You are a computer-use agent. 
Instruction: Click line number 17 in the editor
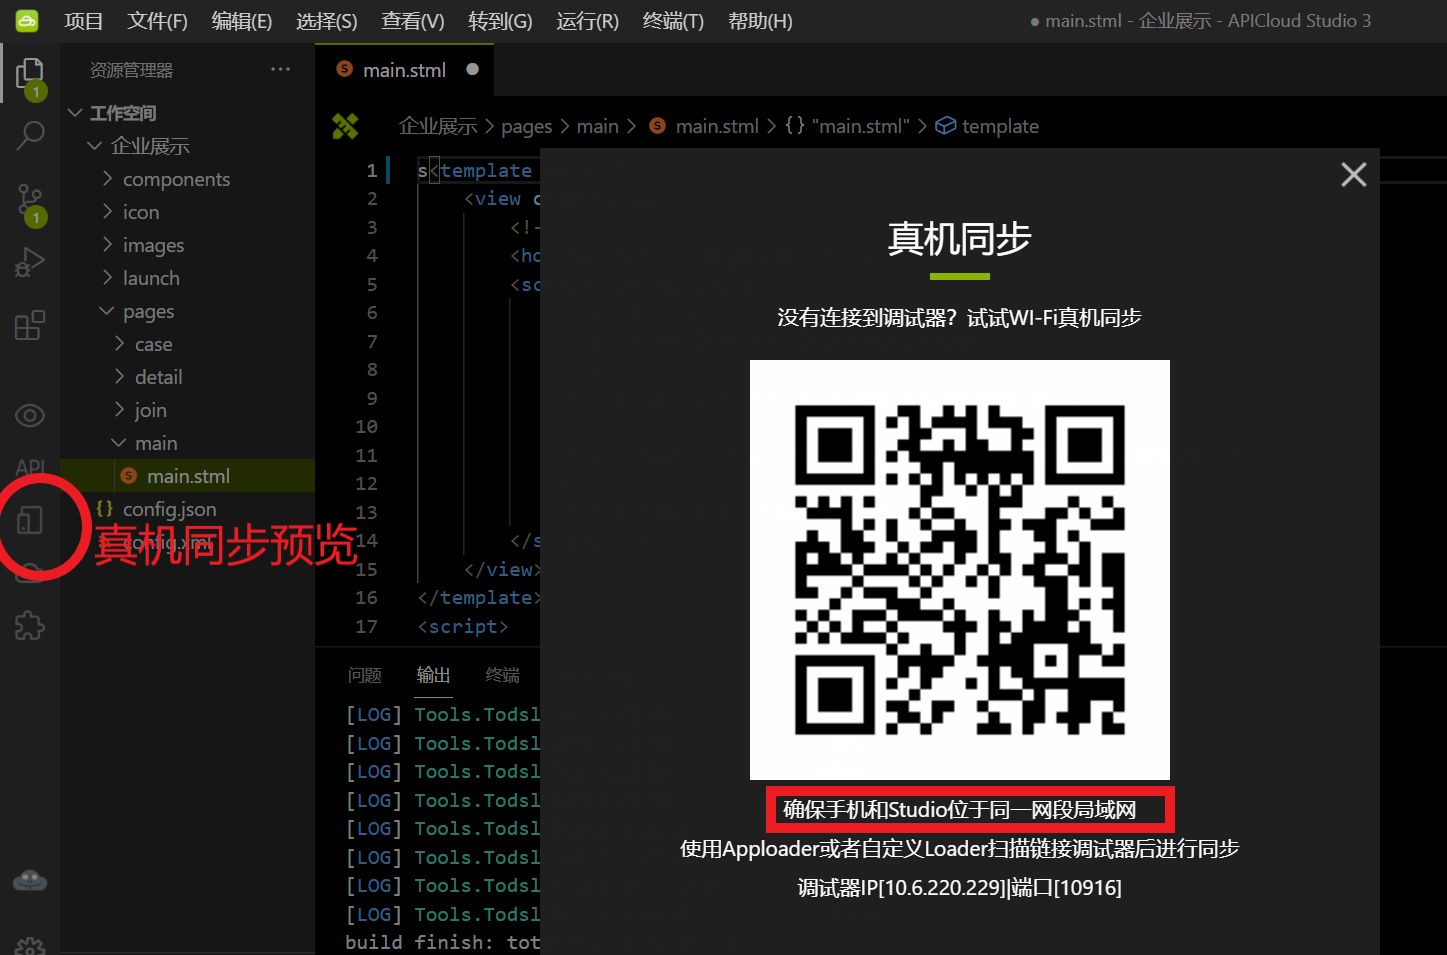(367, 627)
